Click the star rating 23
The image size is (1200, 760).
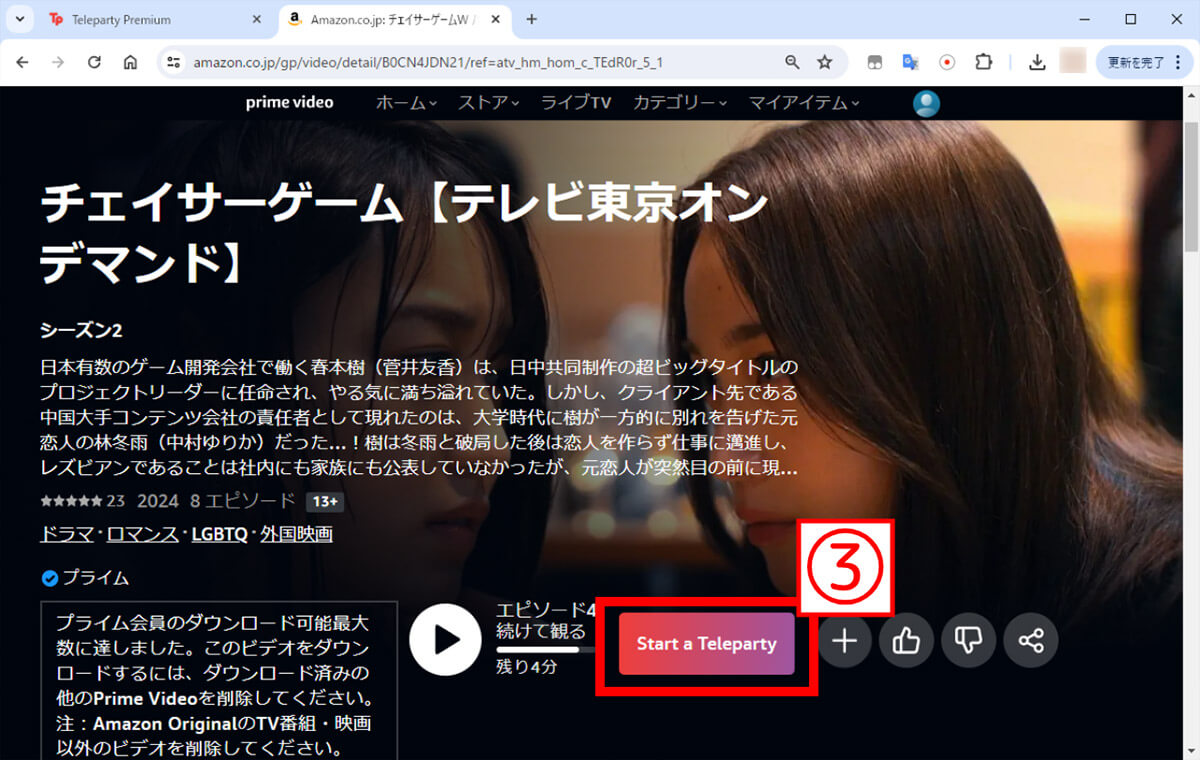pyautogui.click(x=82, y=501)
